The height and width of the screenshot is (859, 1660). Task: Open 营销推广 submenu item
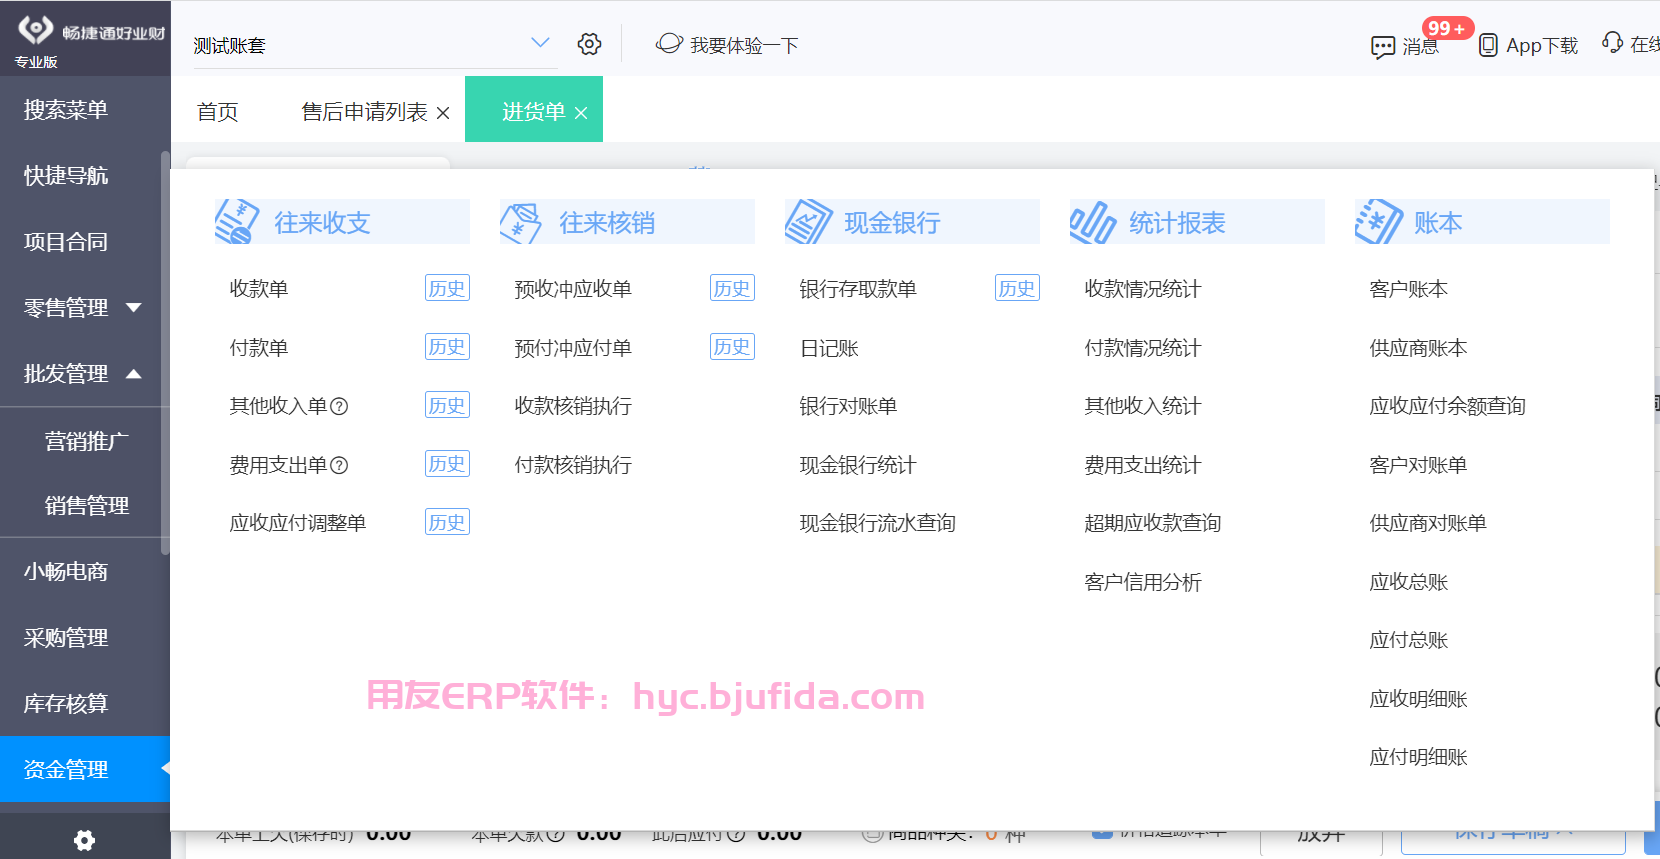point(86,441)
